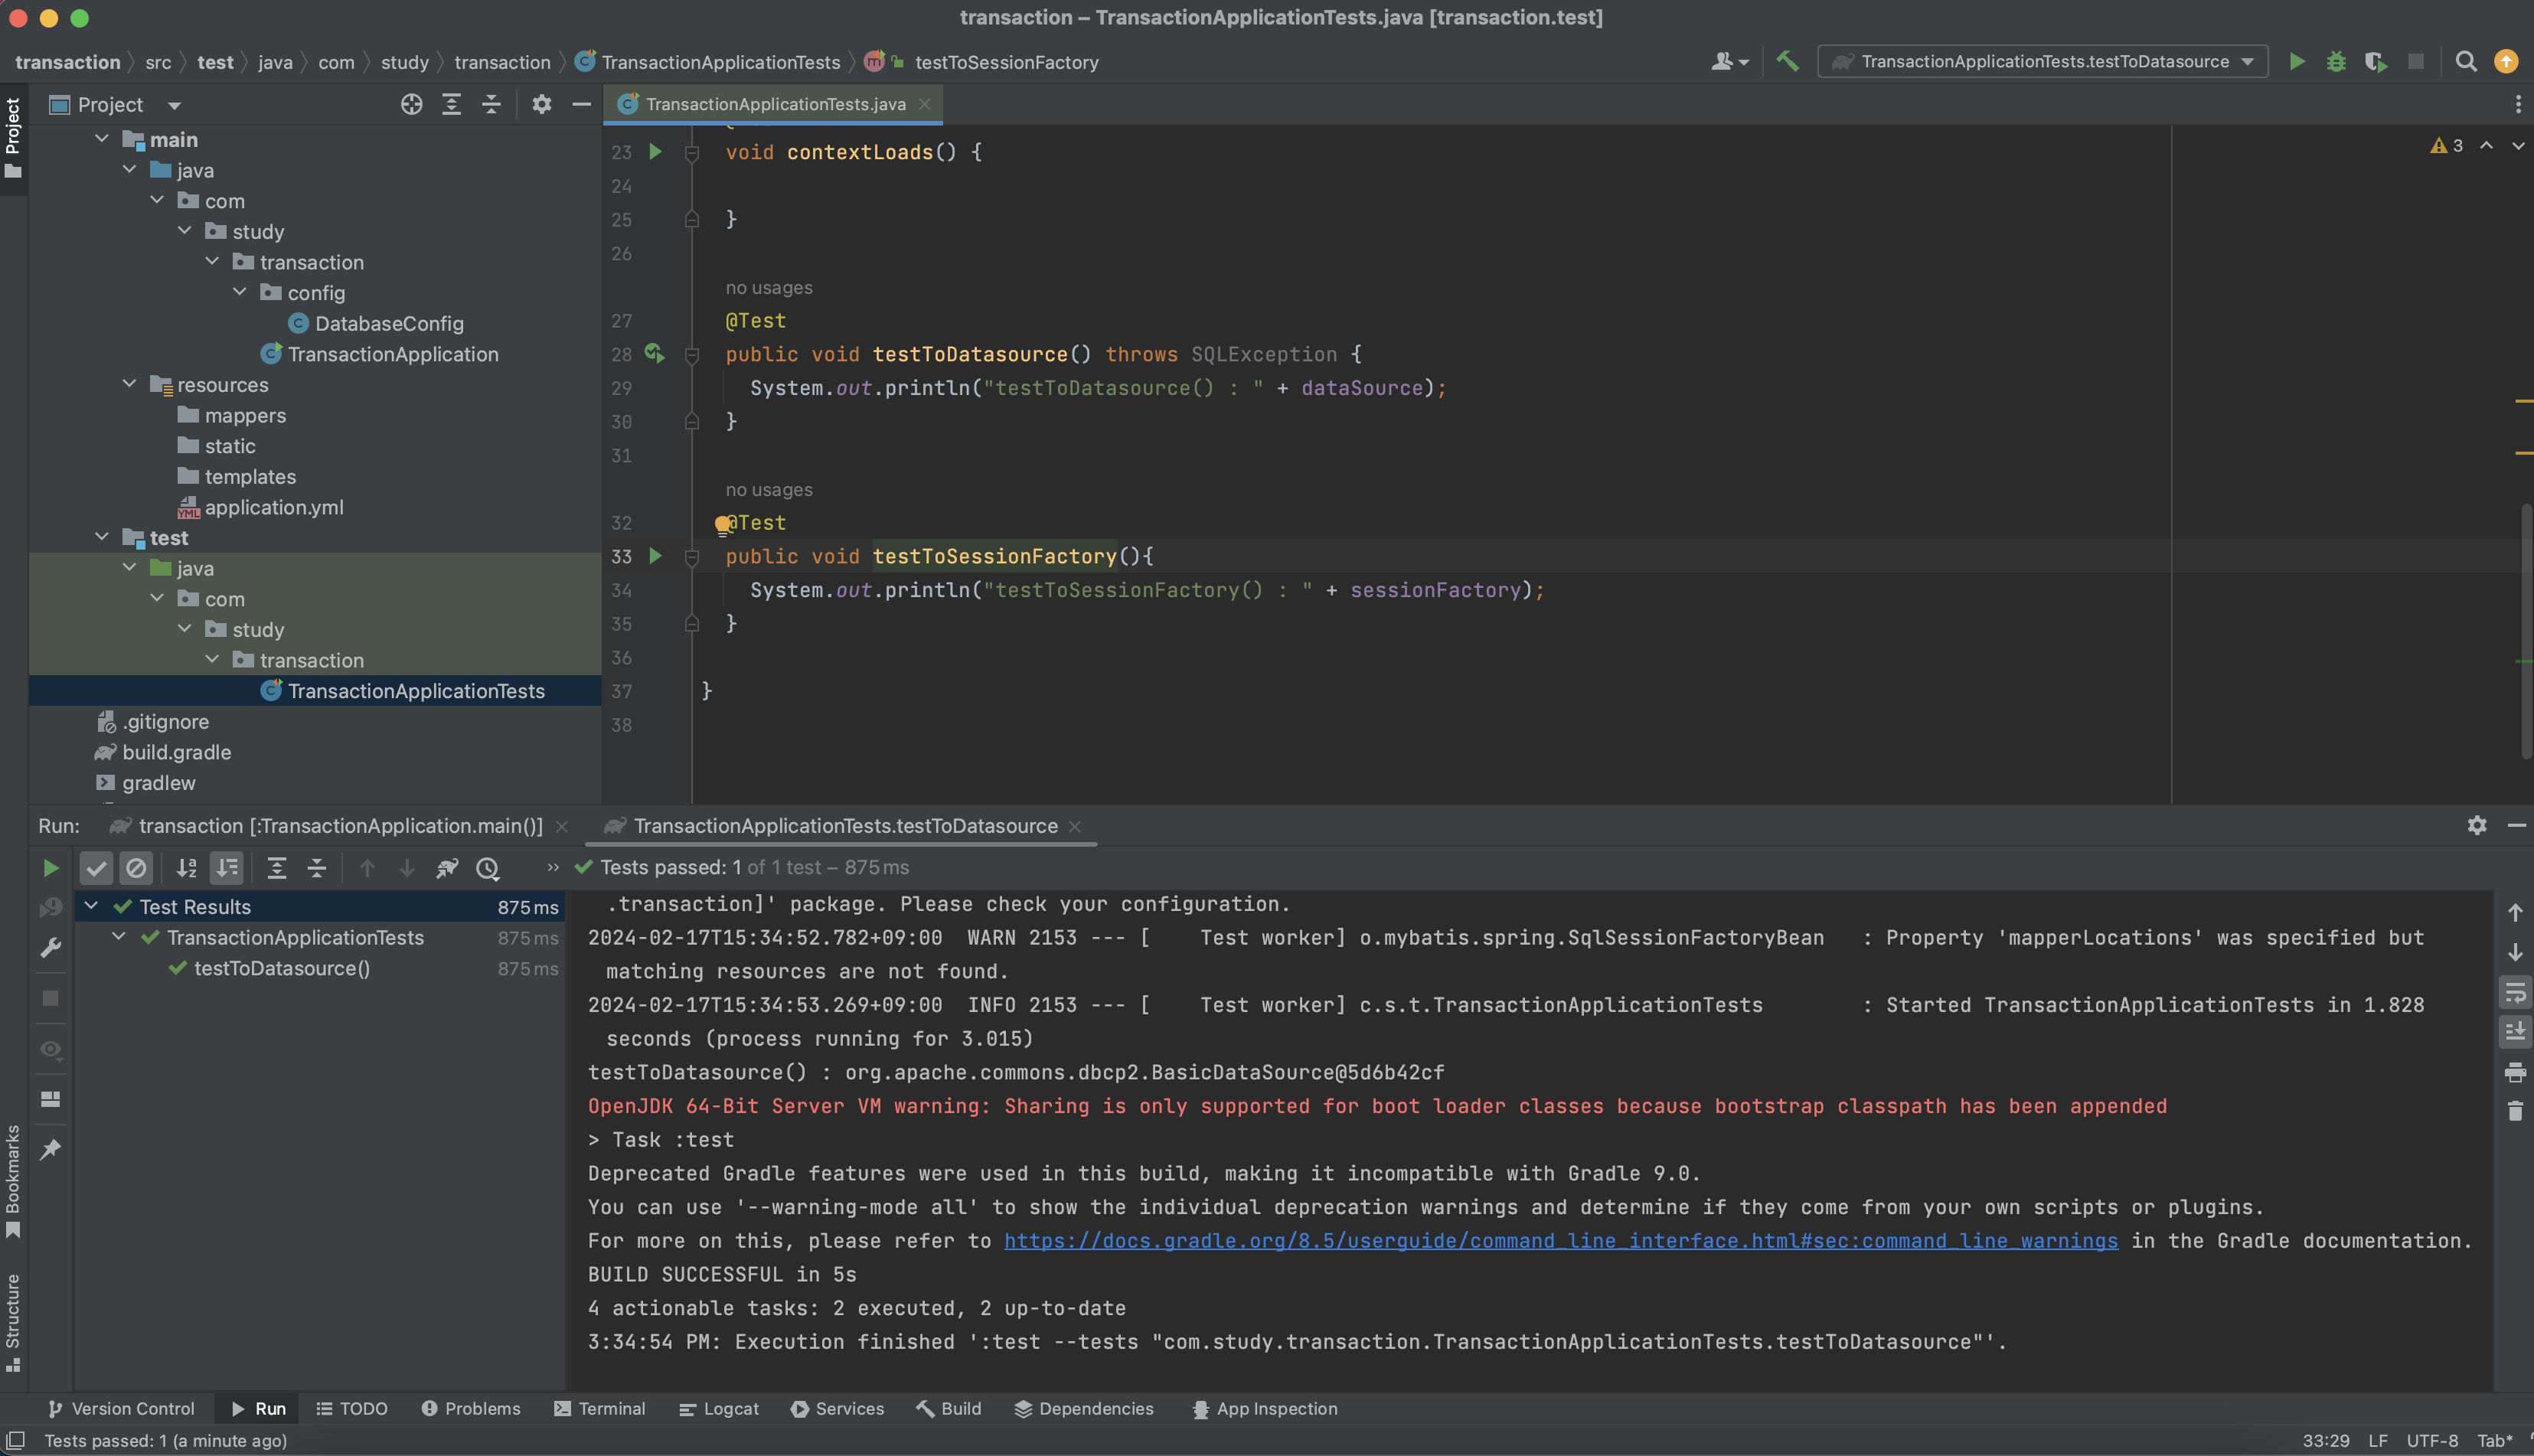Click the editor vertical scrollbar

pyautogui.click(x=2526, y=630)
